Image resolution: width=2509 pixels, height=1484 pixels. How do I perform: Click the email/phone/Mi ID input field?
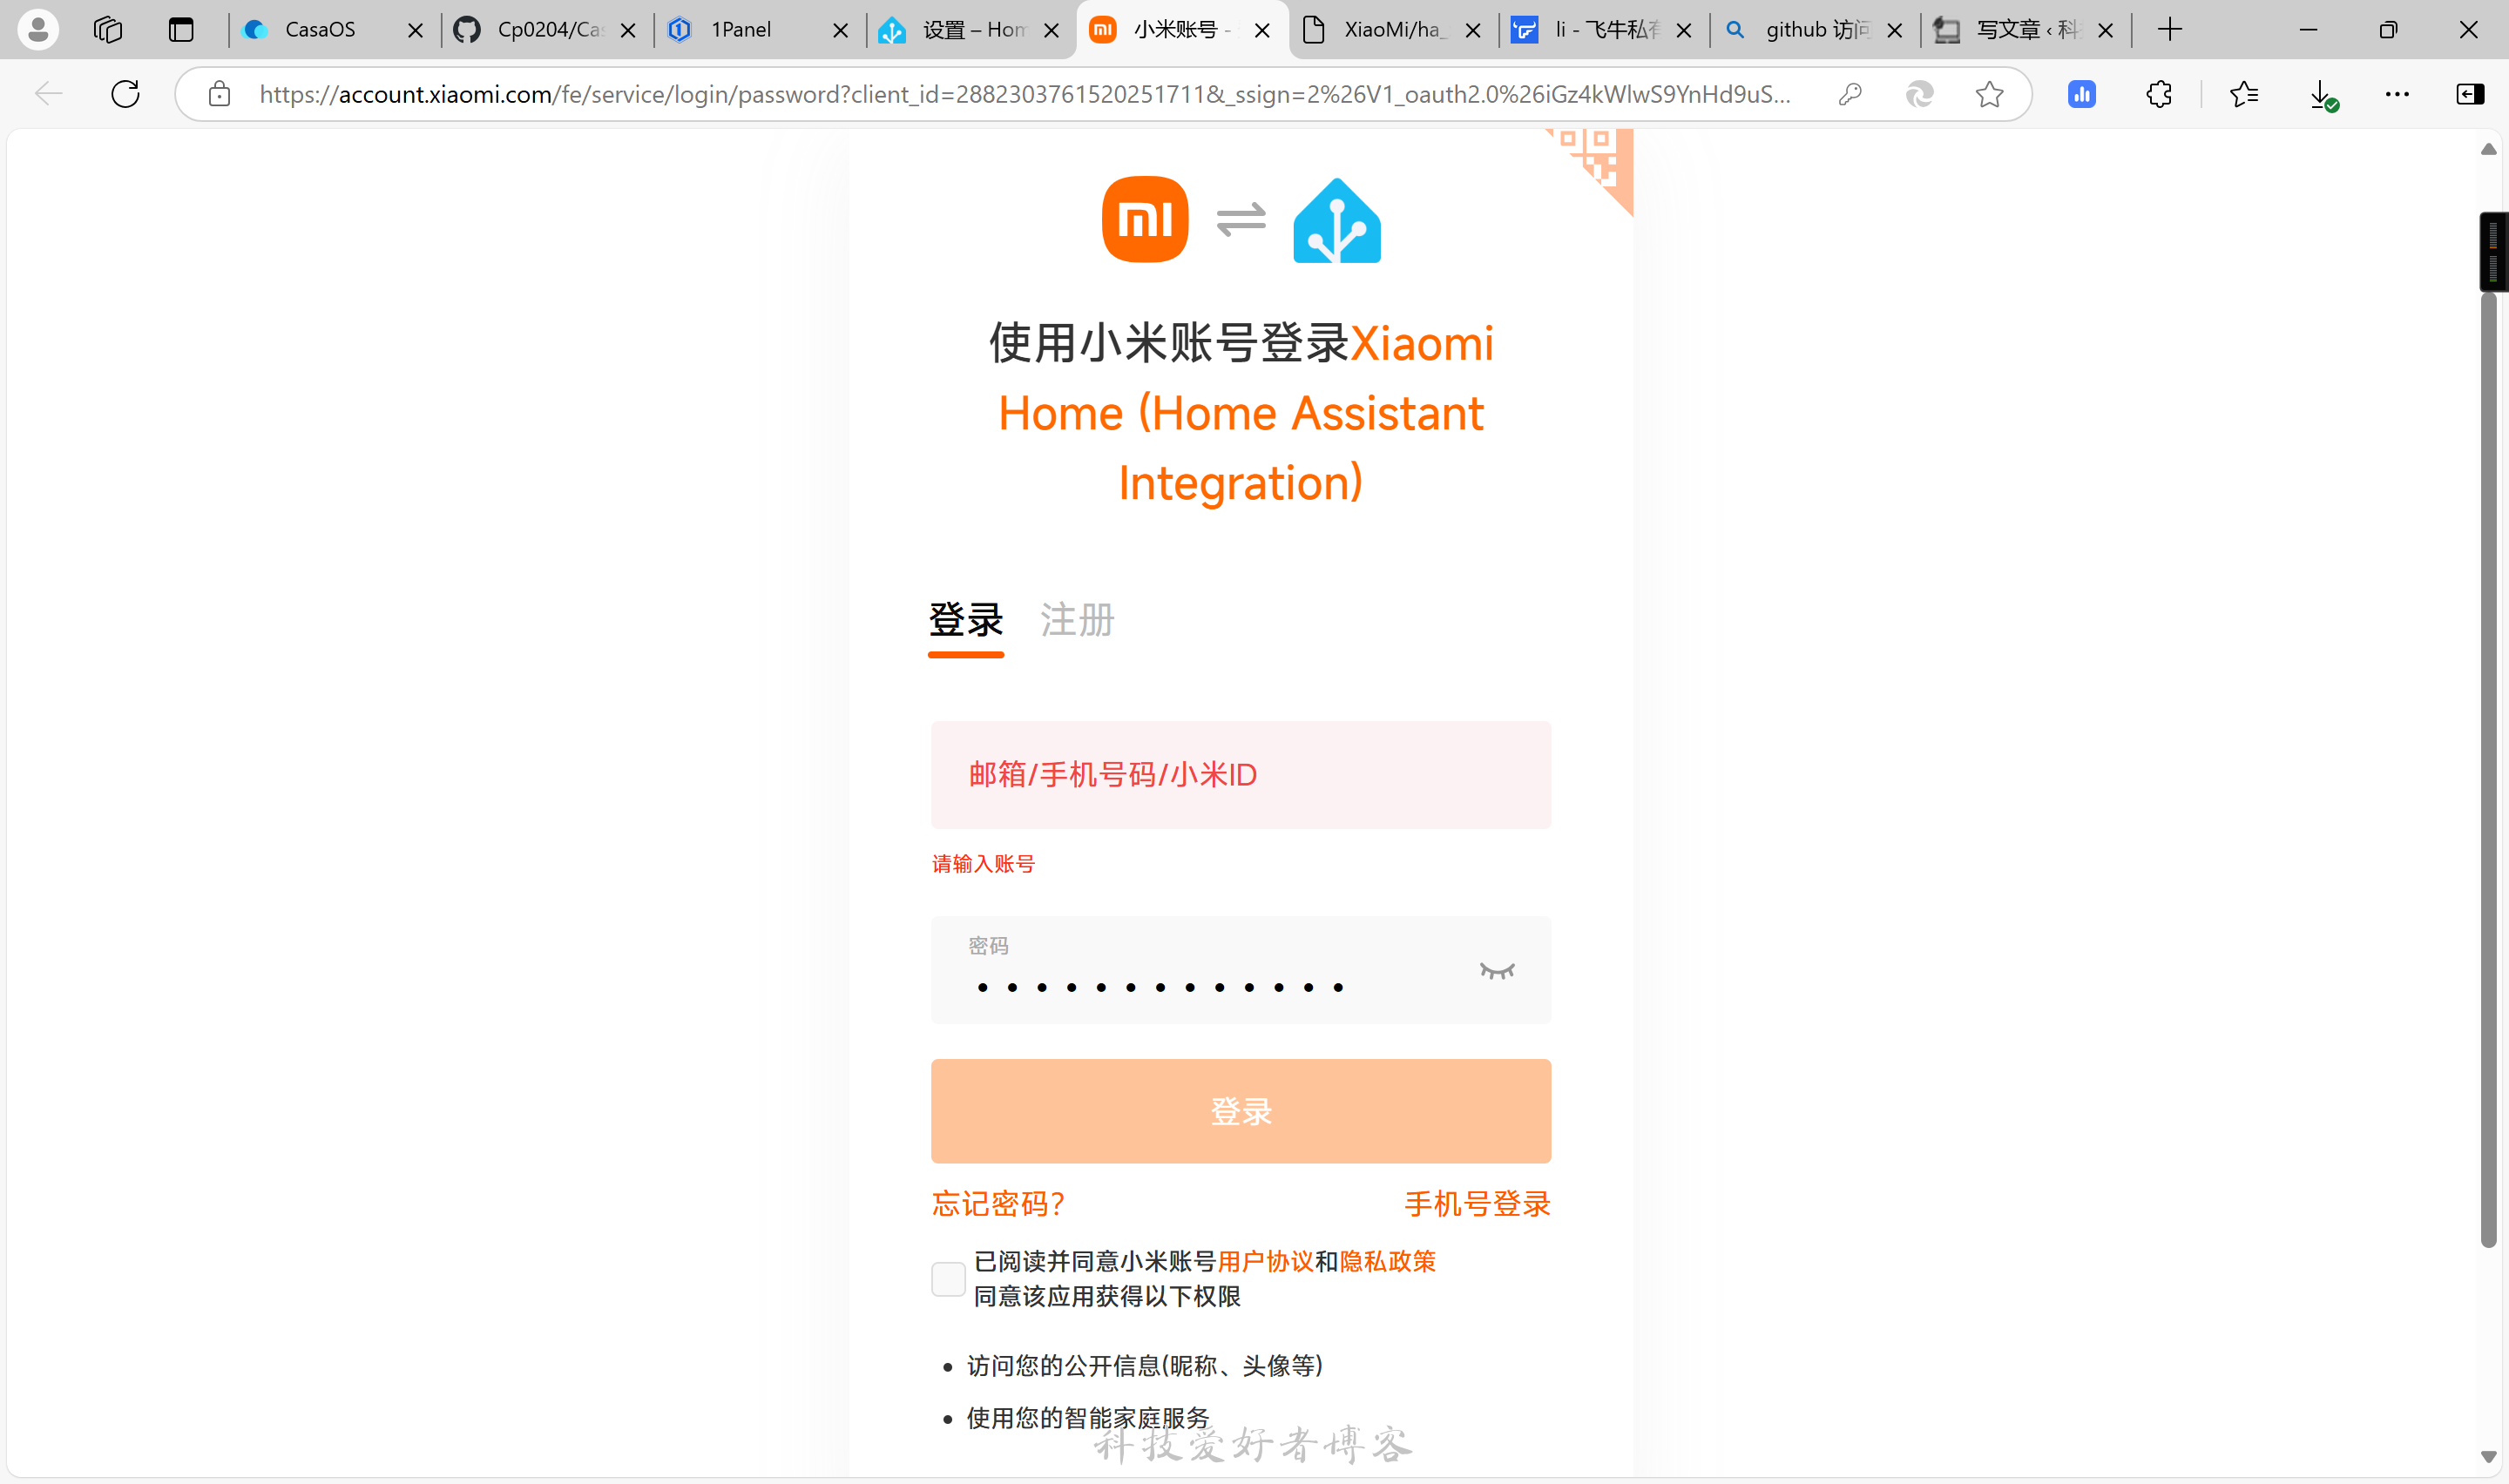click(x=1240, y=775)
